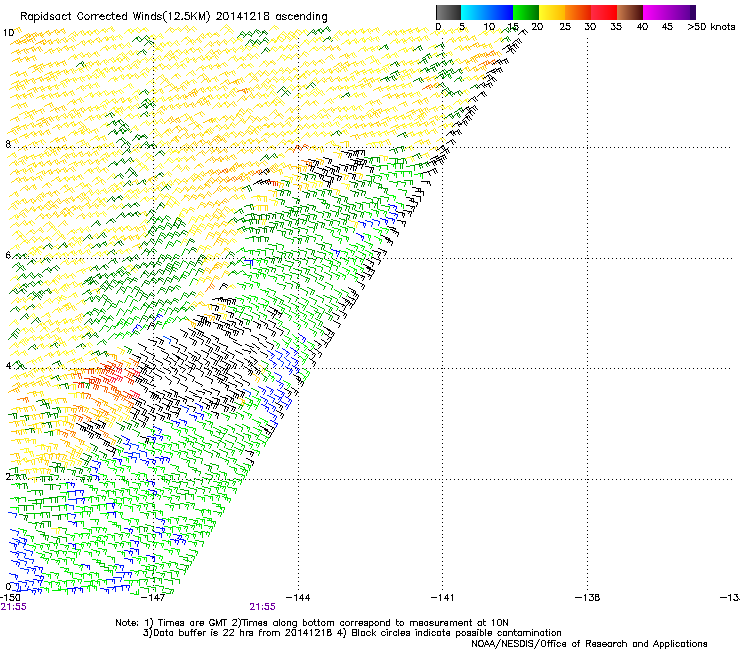
Task: Click the longitude label -144
Action: [x=298, y=598]
